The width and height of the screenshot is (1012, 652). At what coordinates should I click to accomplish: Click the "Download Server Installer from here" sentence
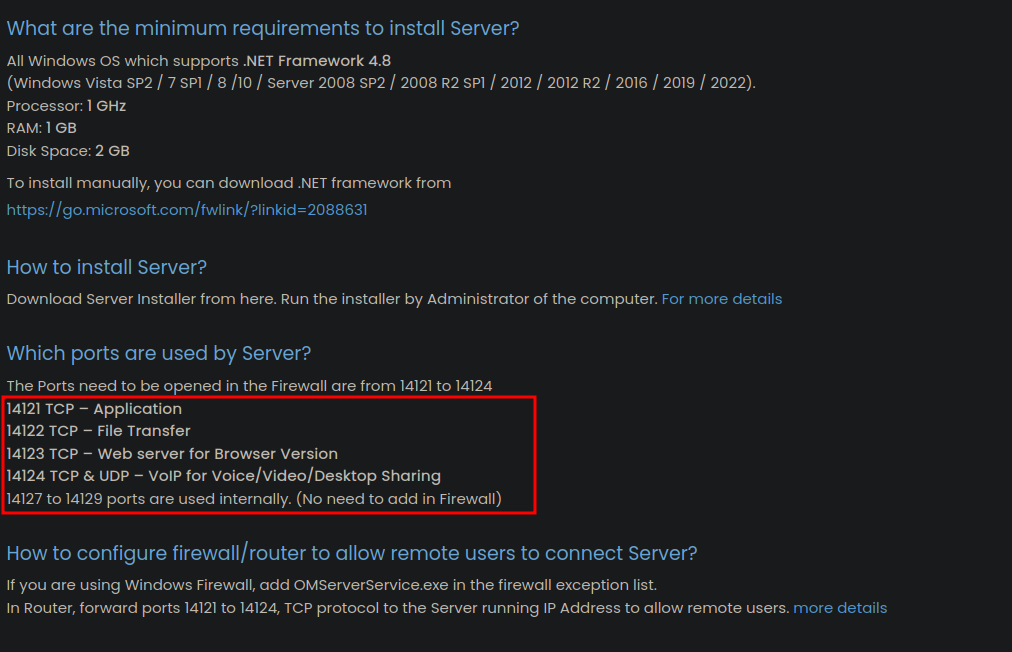(332, 299)
